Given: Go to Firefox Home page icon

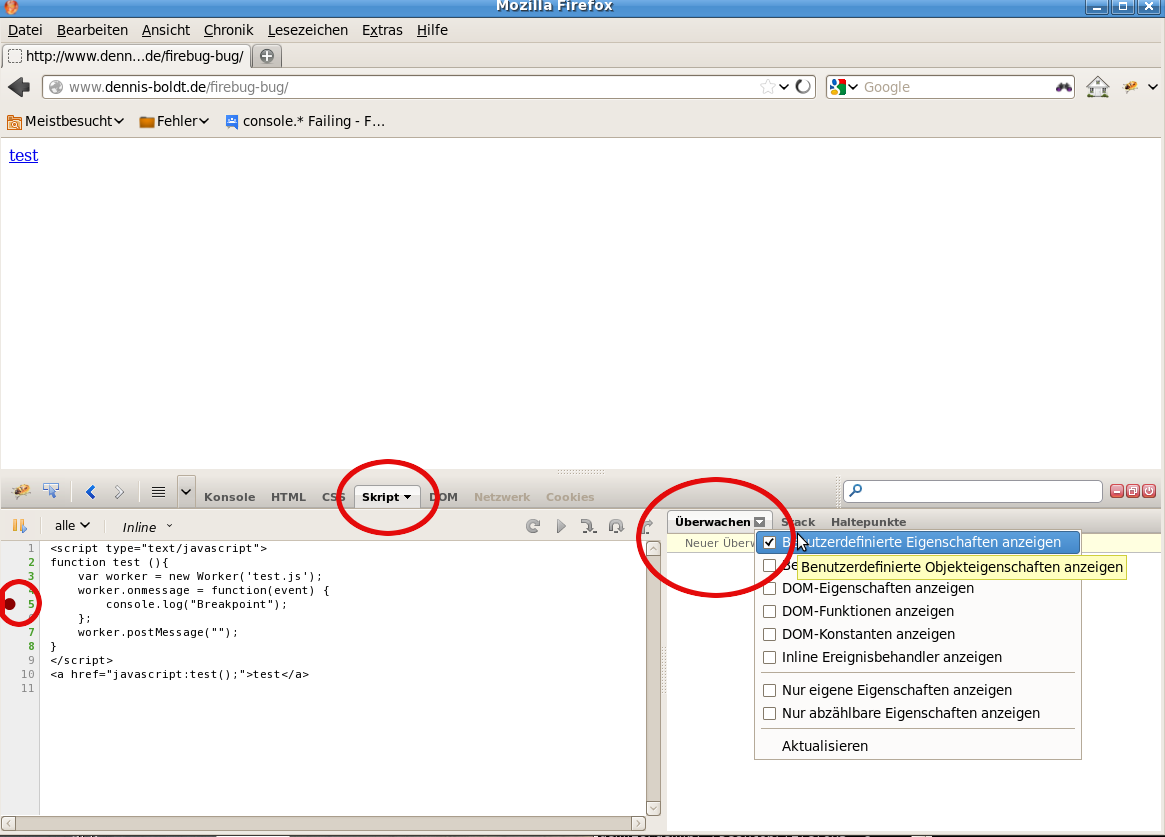Looking at the screenshot, I should (x=1097, y=87).
